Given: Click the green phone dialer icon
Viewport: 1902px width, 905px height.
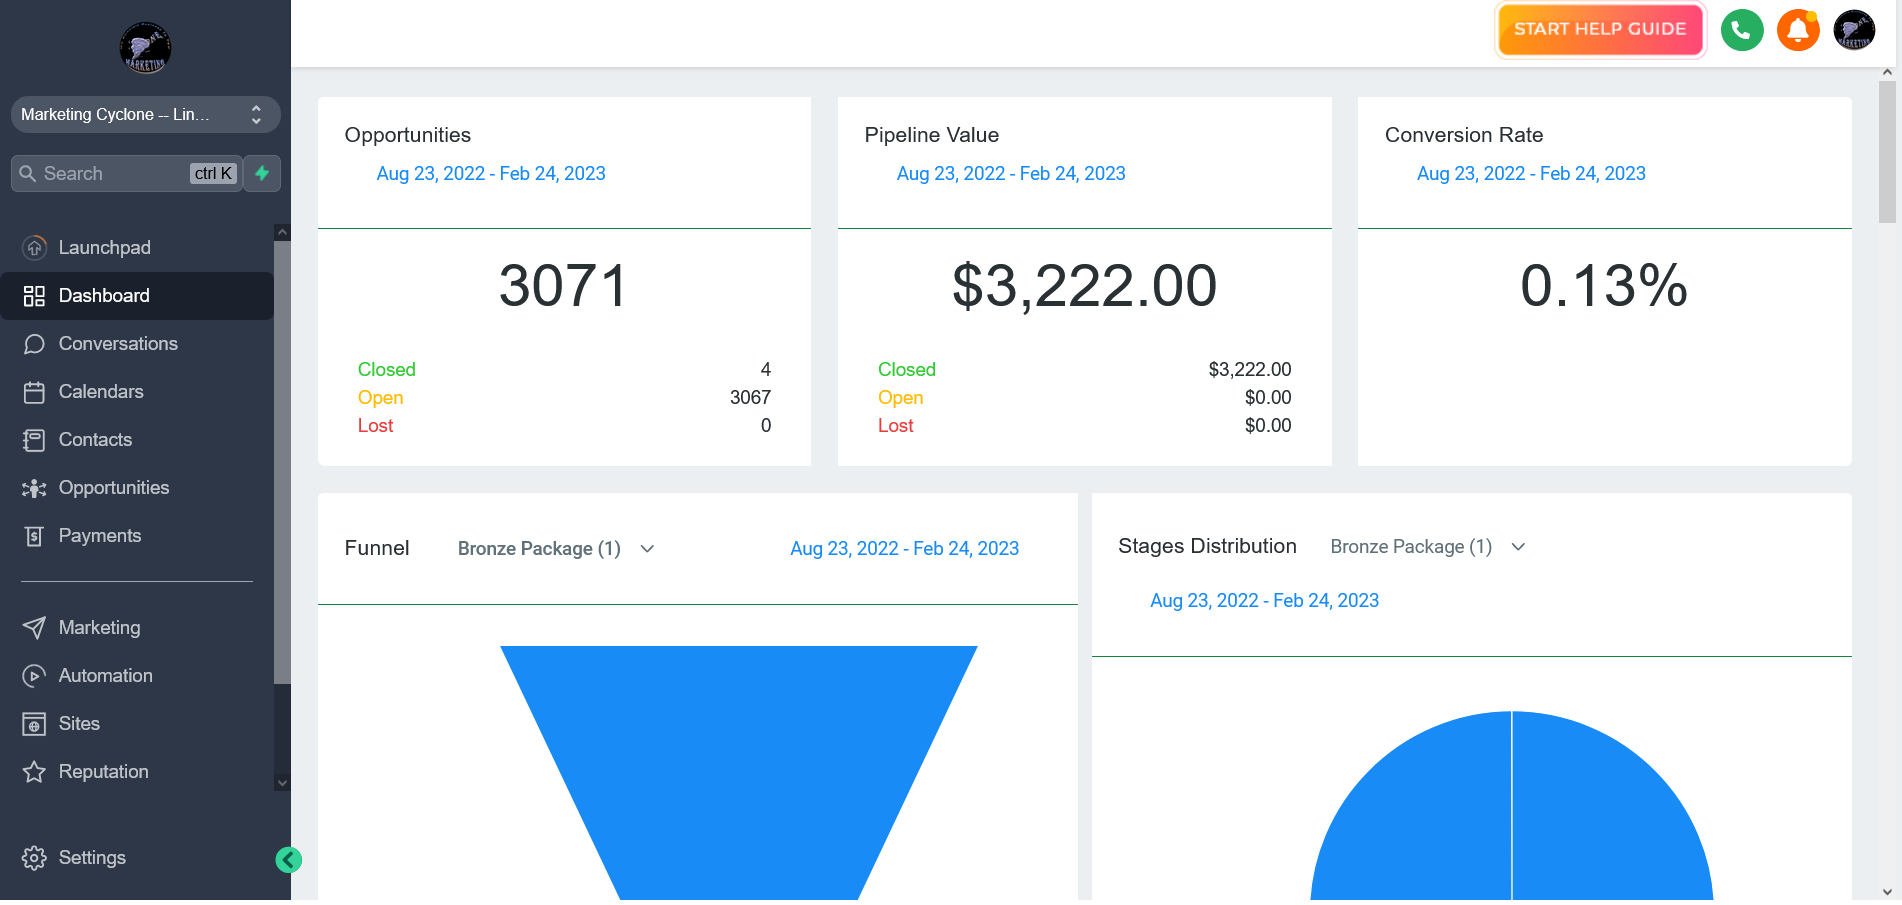Looking at the screenshot, I should [1741, 29].
